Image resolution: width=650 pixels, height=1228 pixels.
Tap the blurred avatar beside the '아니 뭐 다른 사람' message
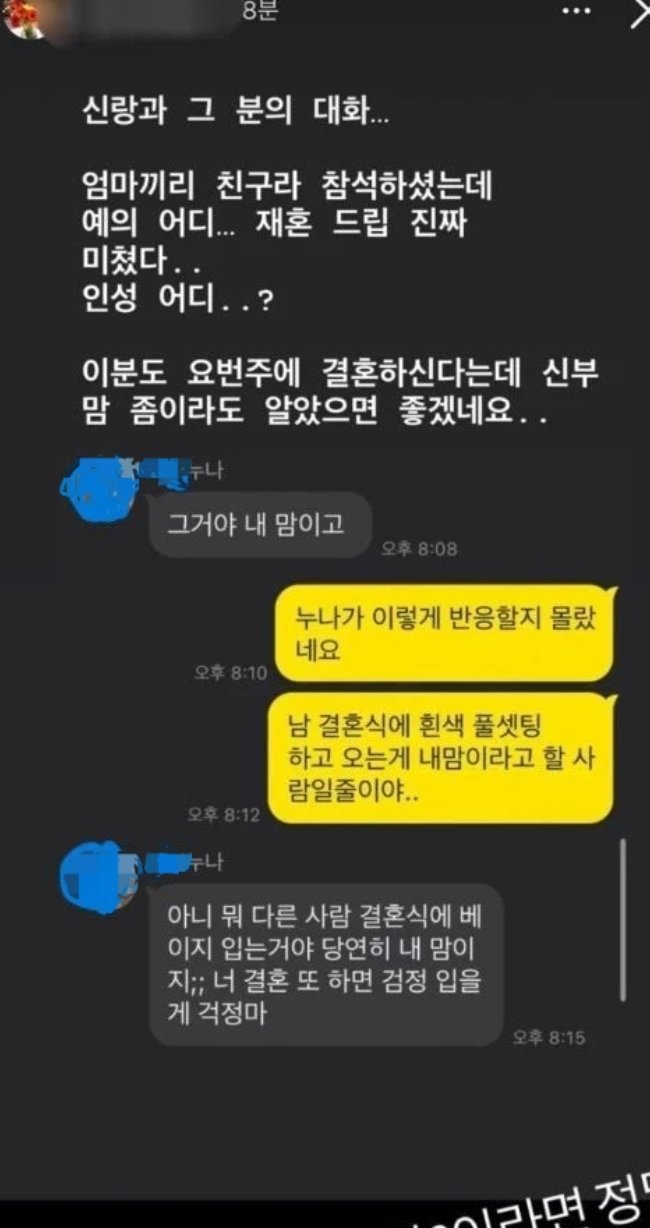click(98, 874)
